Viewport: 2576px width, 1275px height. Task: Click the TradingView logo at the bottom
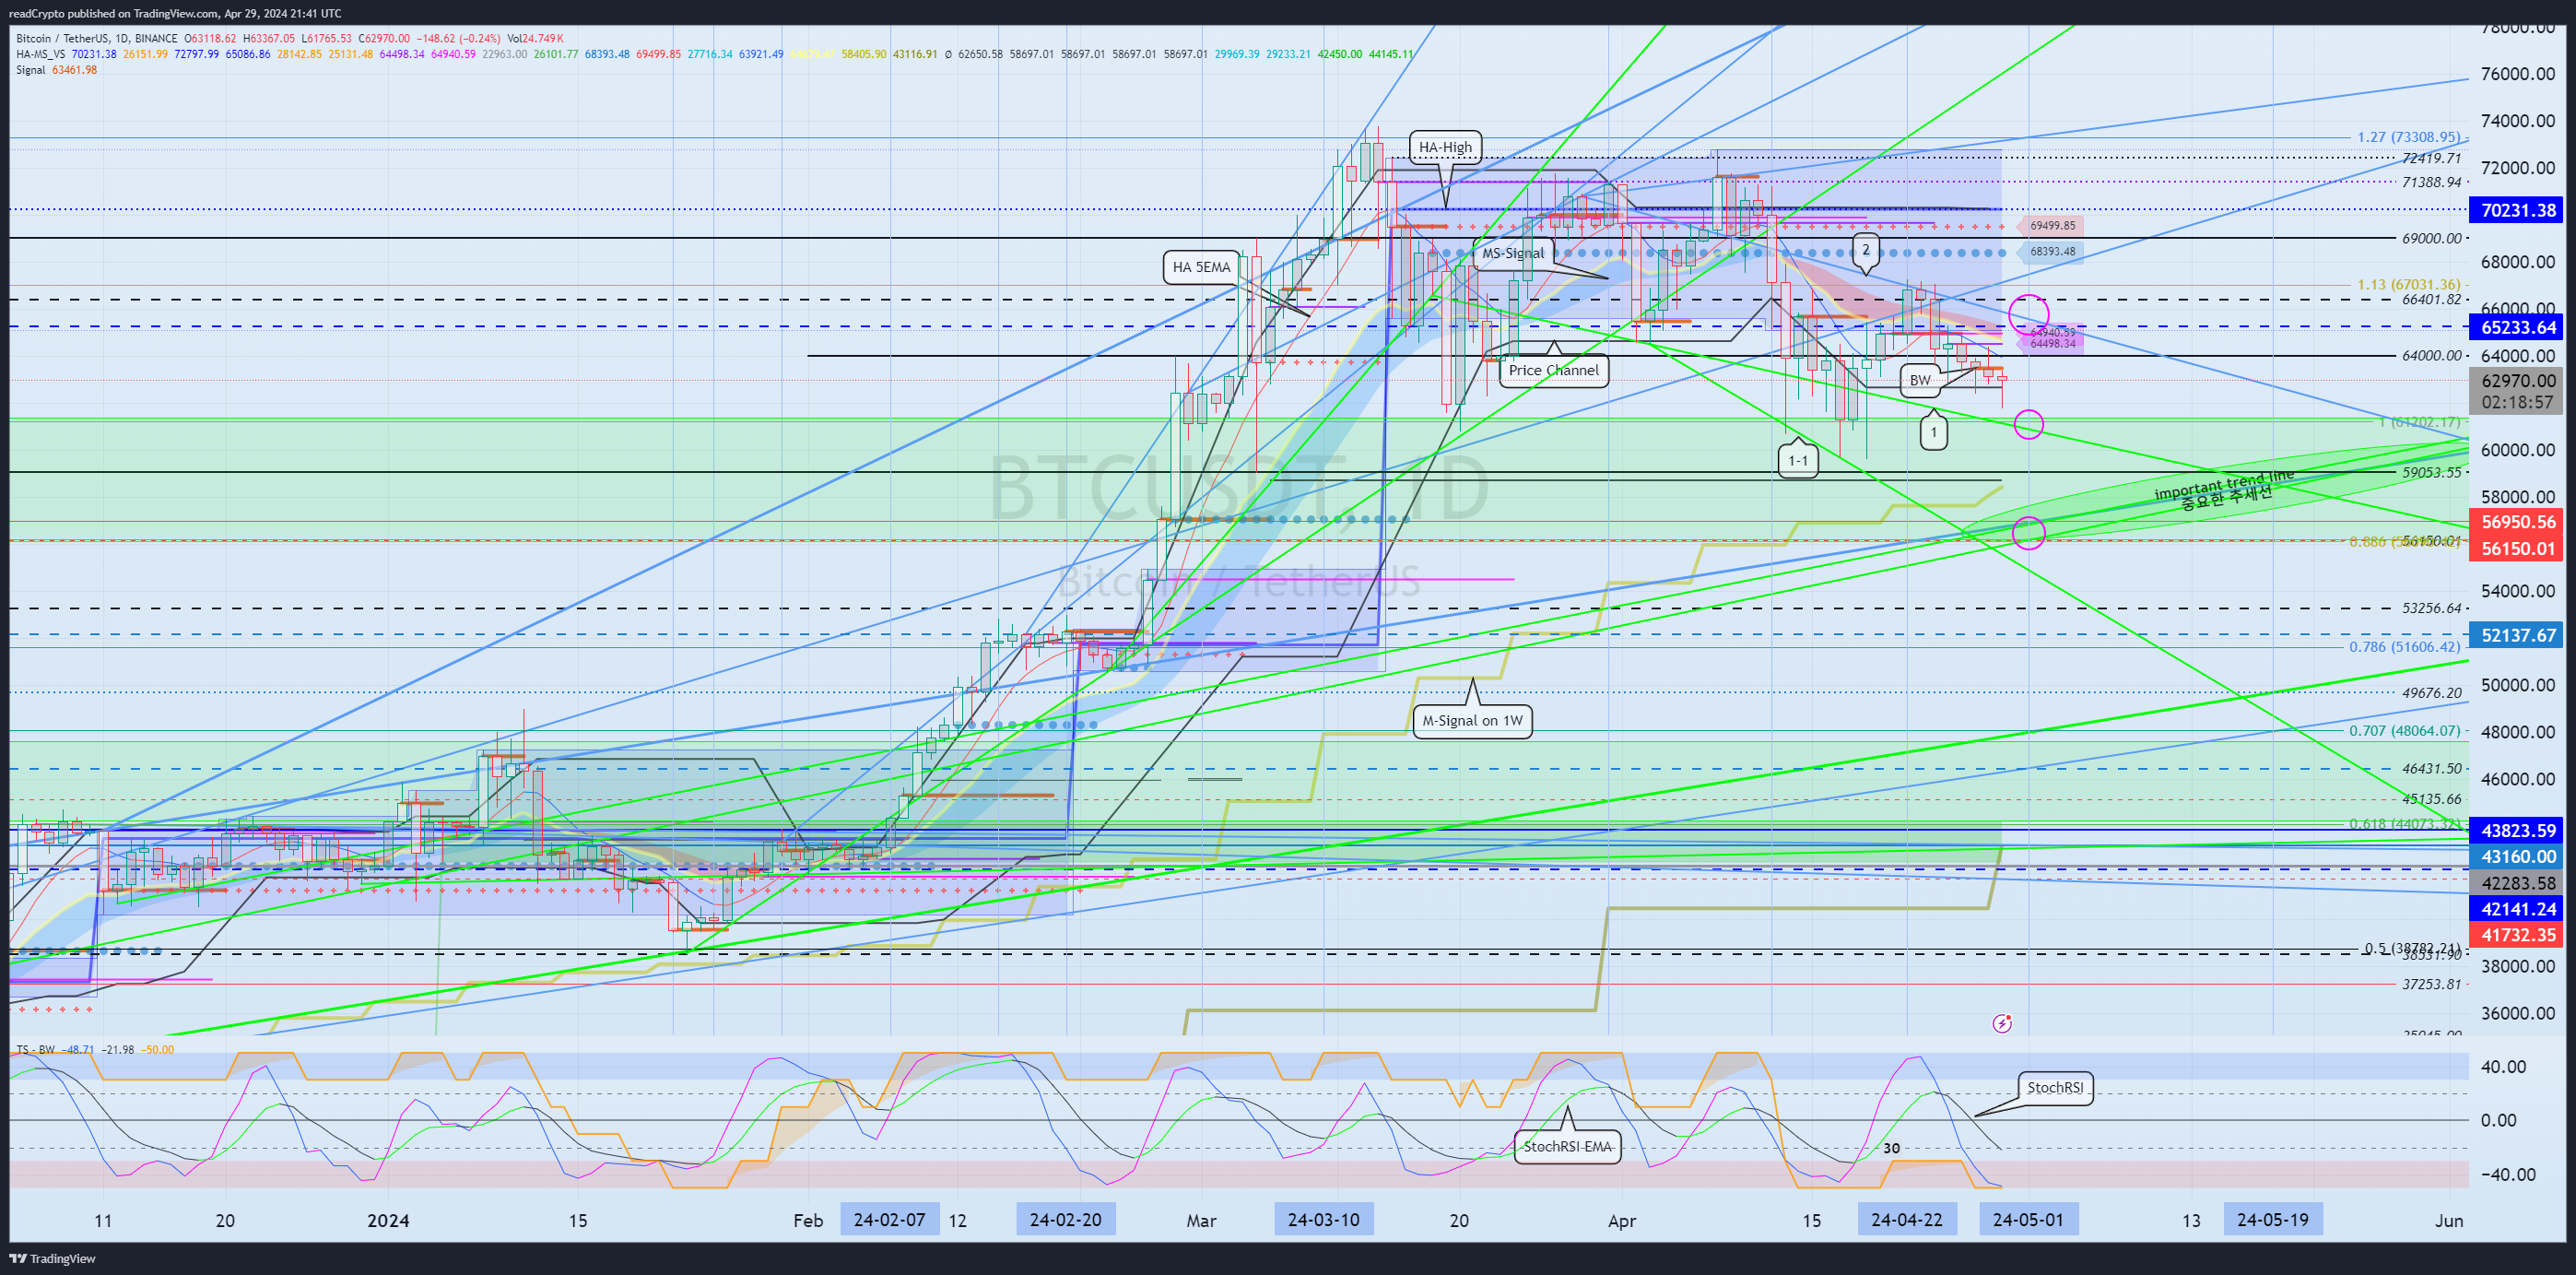[x=53, y=1258]
